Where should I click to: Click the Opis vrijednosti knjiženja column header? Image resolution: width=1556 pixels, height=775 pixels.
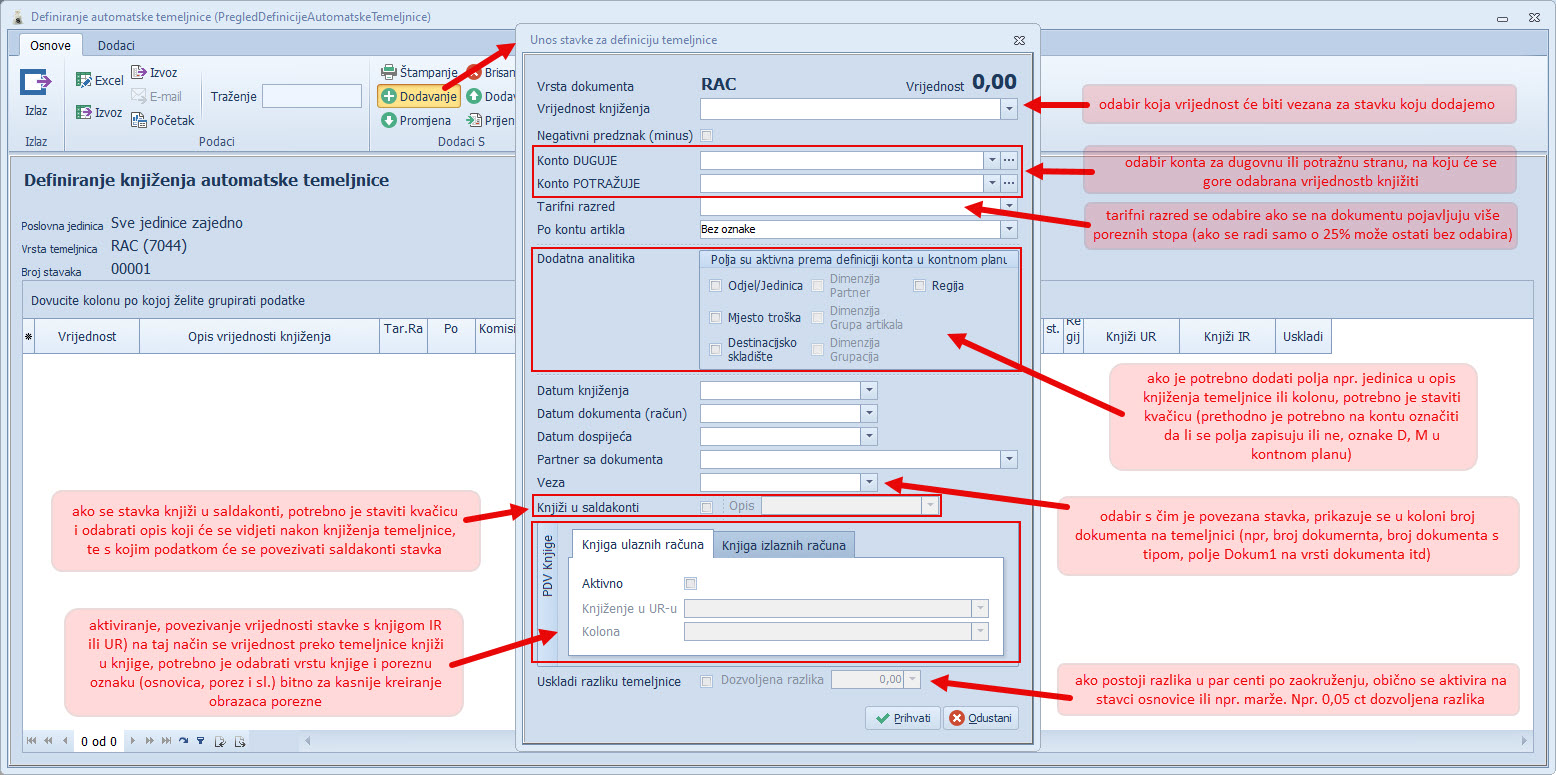tap(259, 337)
